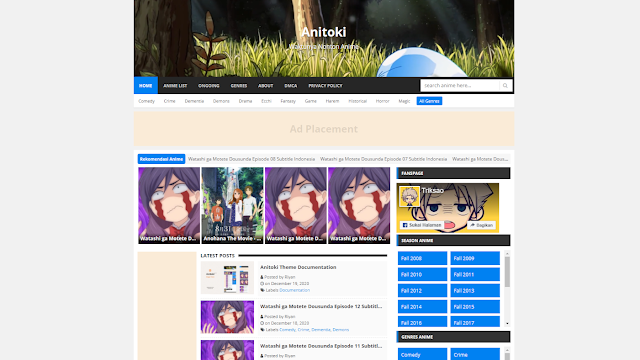Click the season list scroll up arrow
Viewport: 640px width, 360px height.
coord(507,254)
